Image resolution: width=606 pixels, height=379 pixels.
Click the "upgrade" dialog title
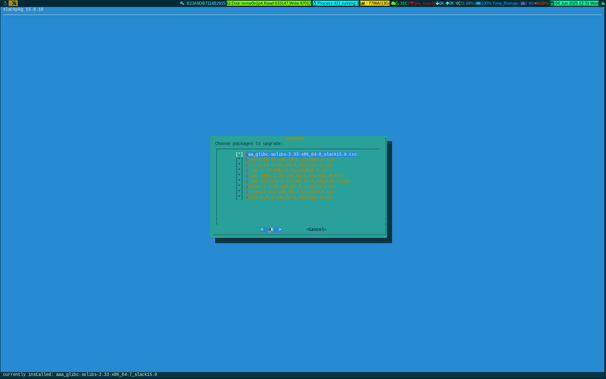pyautogui.click(x=295, y=138)
